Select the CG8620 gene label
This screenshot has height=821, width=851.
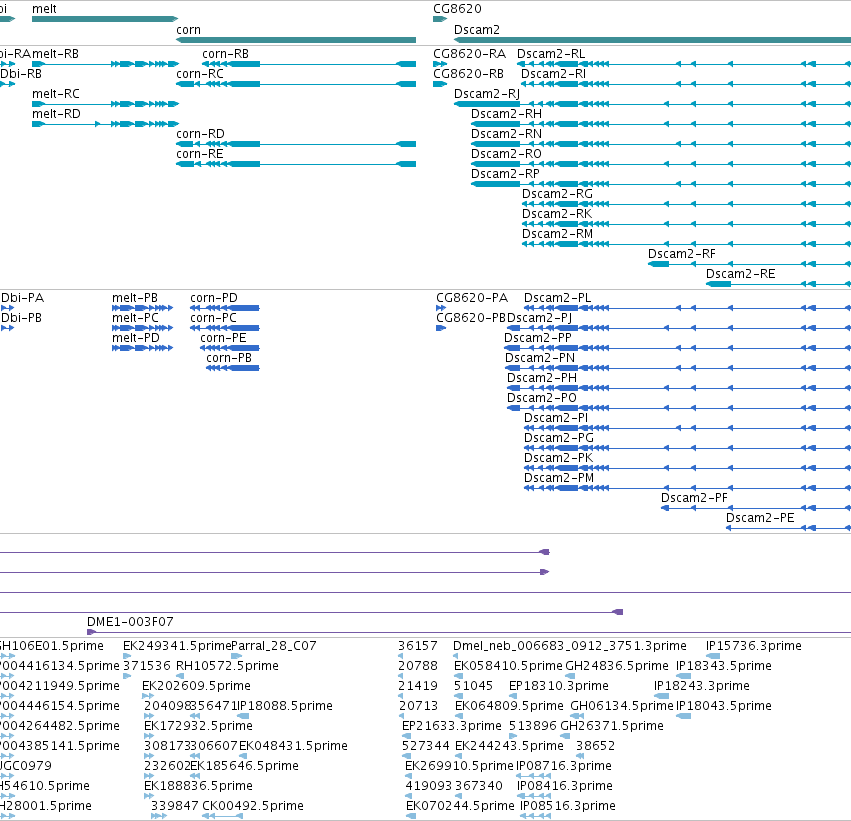click(x=457, y=9)
